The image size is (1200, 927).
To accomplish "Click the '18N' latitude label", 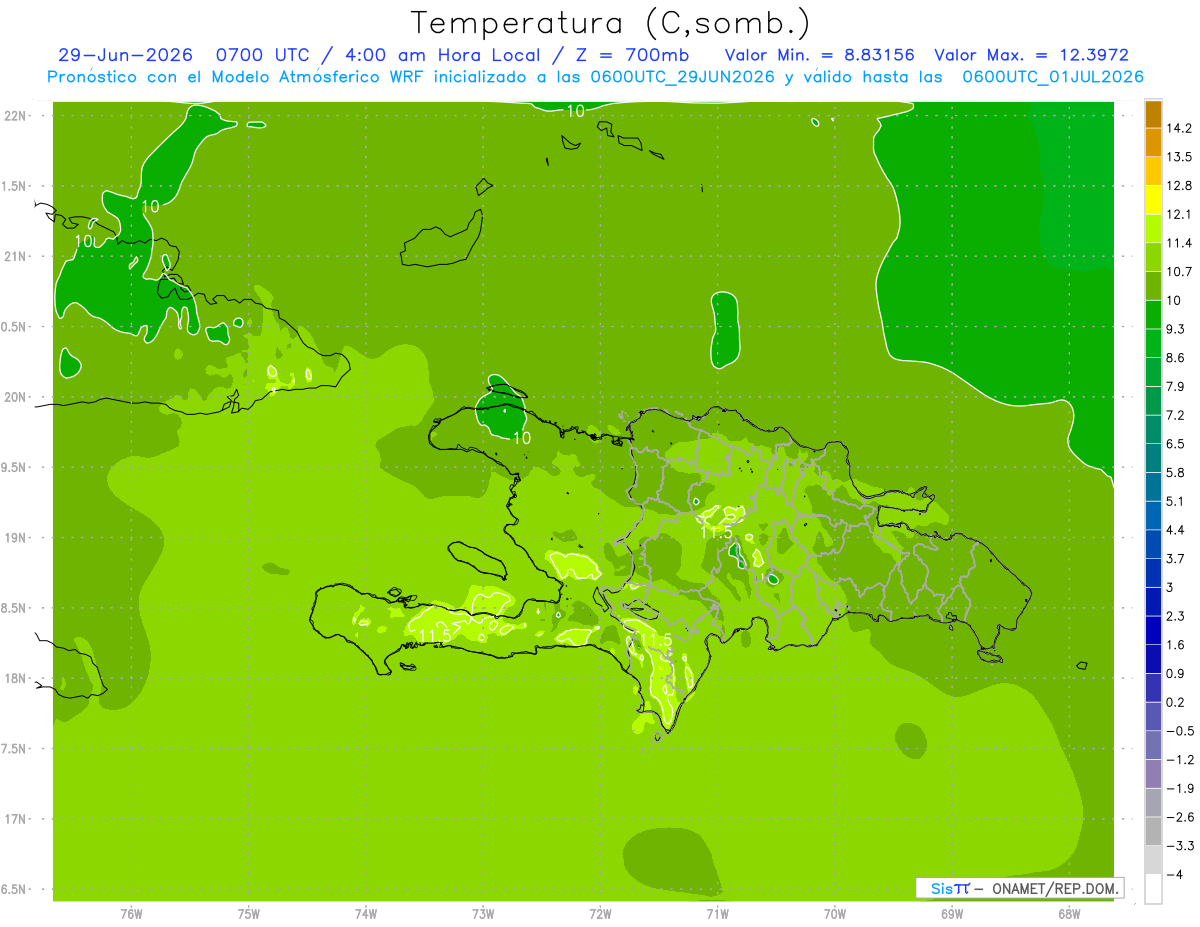I will tap(17, 679).
